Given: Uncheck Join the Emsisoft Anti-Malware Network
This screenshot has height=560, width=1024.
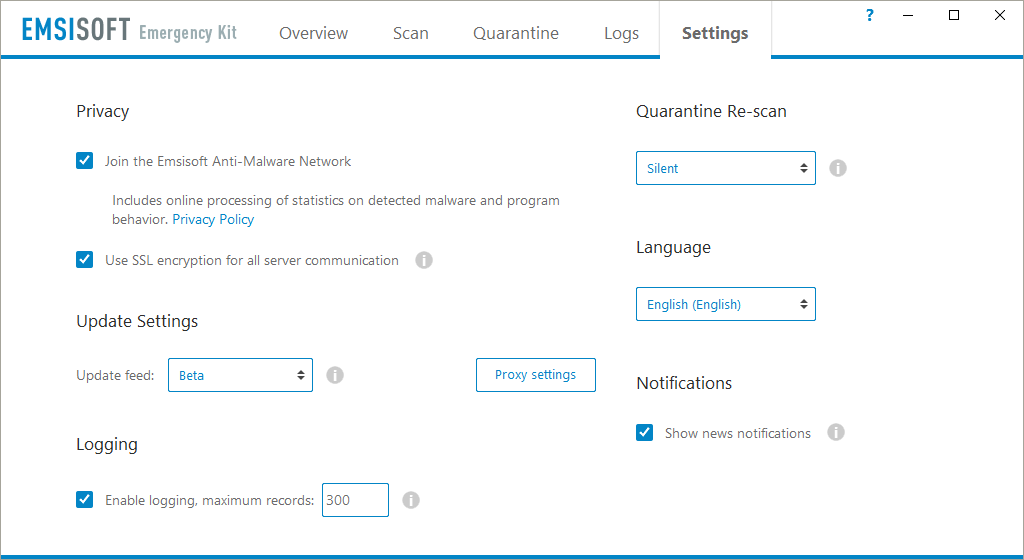Looking at the screenshot, I should [x=85, y=161].
